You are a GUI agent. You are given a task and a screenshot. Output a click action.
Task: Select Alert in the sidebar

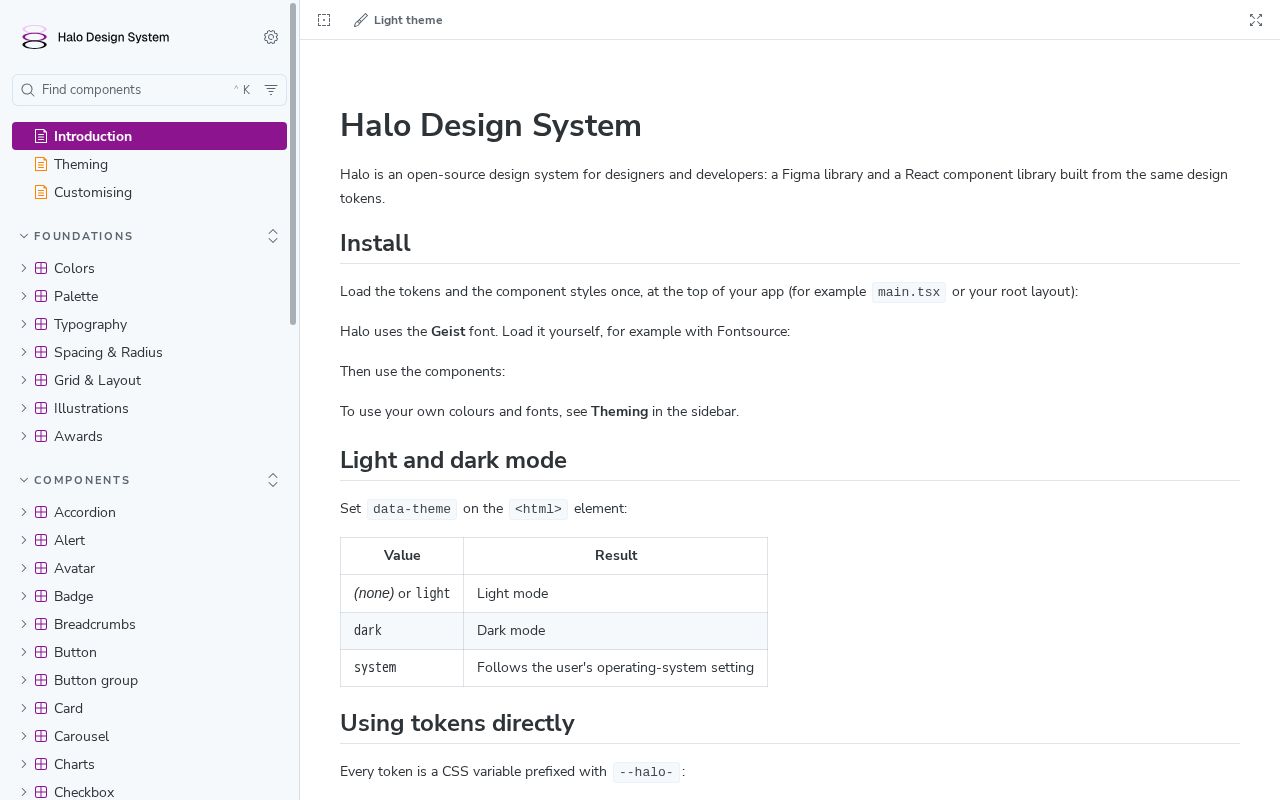point(150,540)
